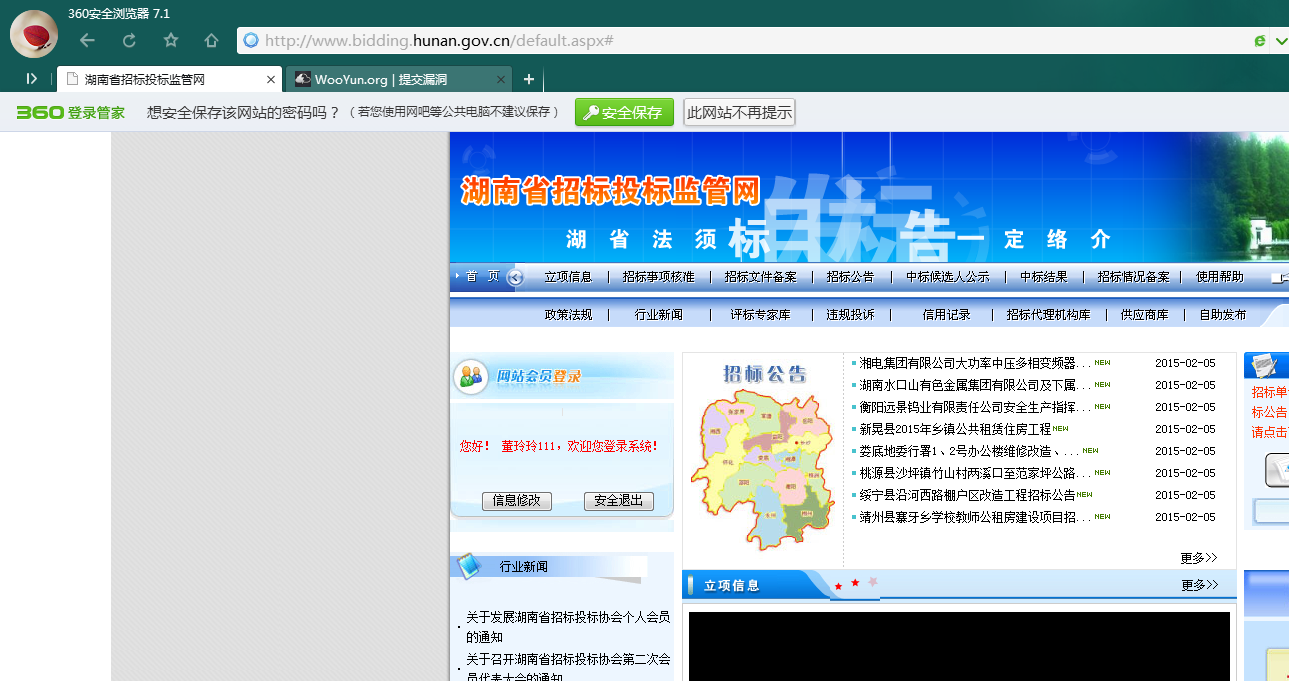1289x681 pixels.
Task: Open the 行业新闻 menu item in second row
Action: click(658, 314)
